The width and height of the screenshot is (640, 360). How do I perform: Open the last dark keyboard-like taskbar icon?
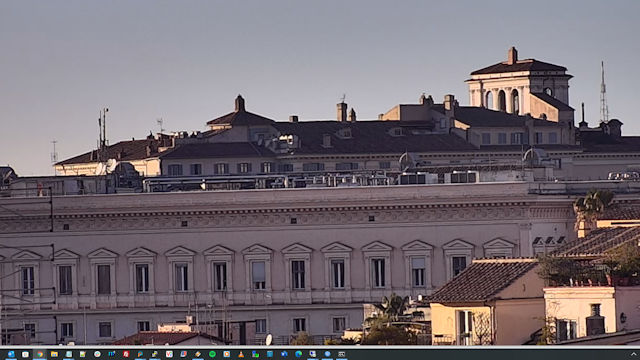(x=342, y=354)
